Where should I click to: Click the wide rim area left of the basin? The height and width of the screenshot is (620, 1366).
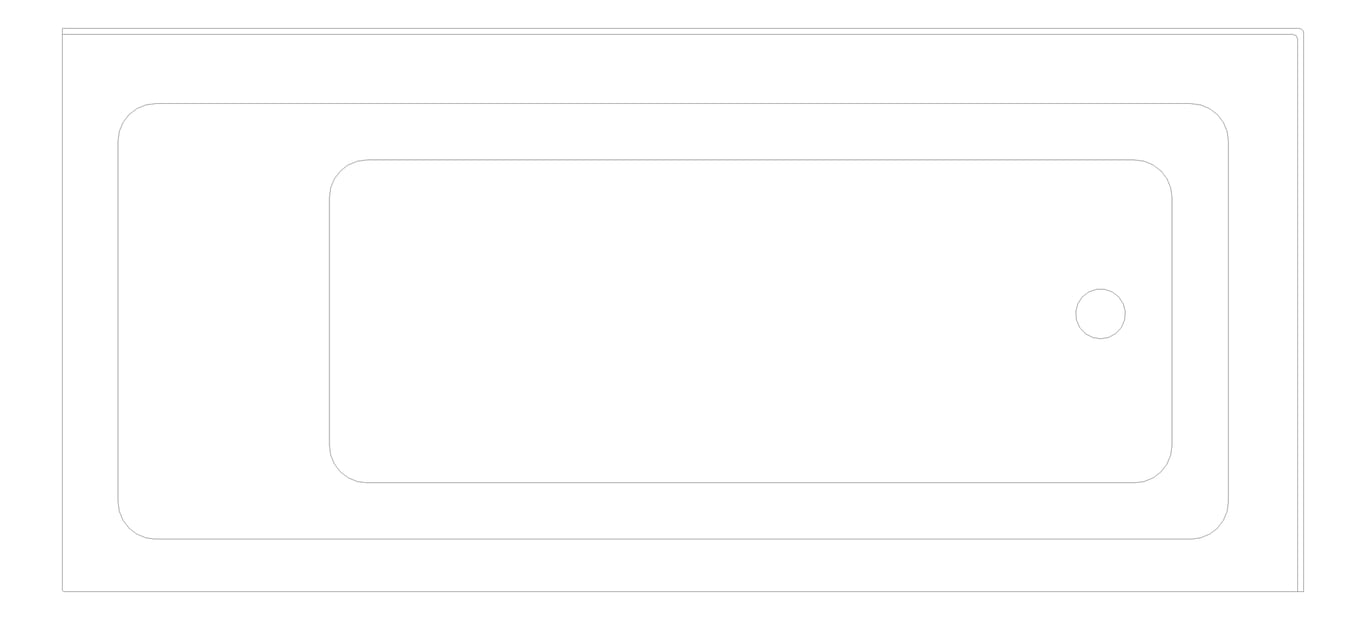(223, 320)
